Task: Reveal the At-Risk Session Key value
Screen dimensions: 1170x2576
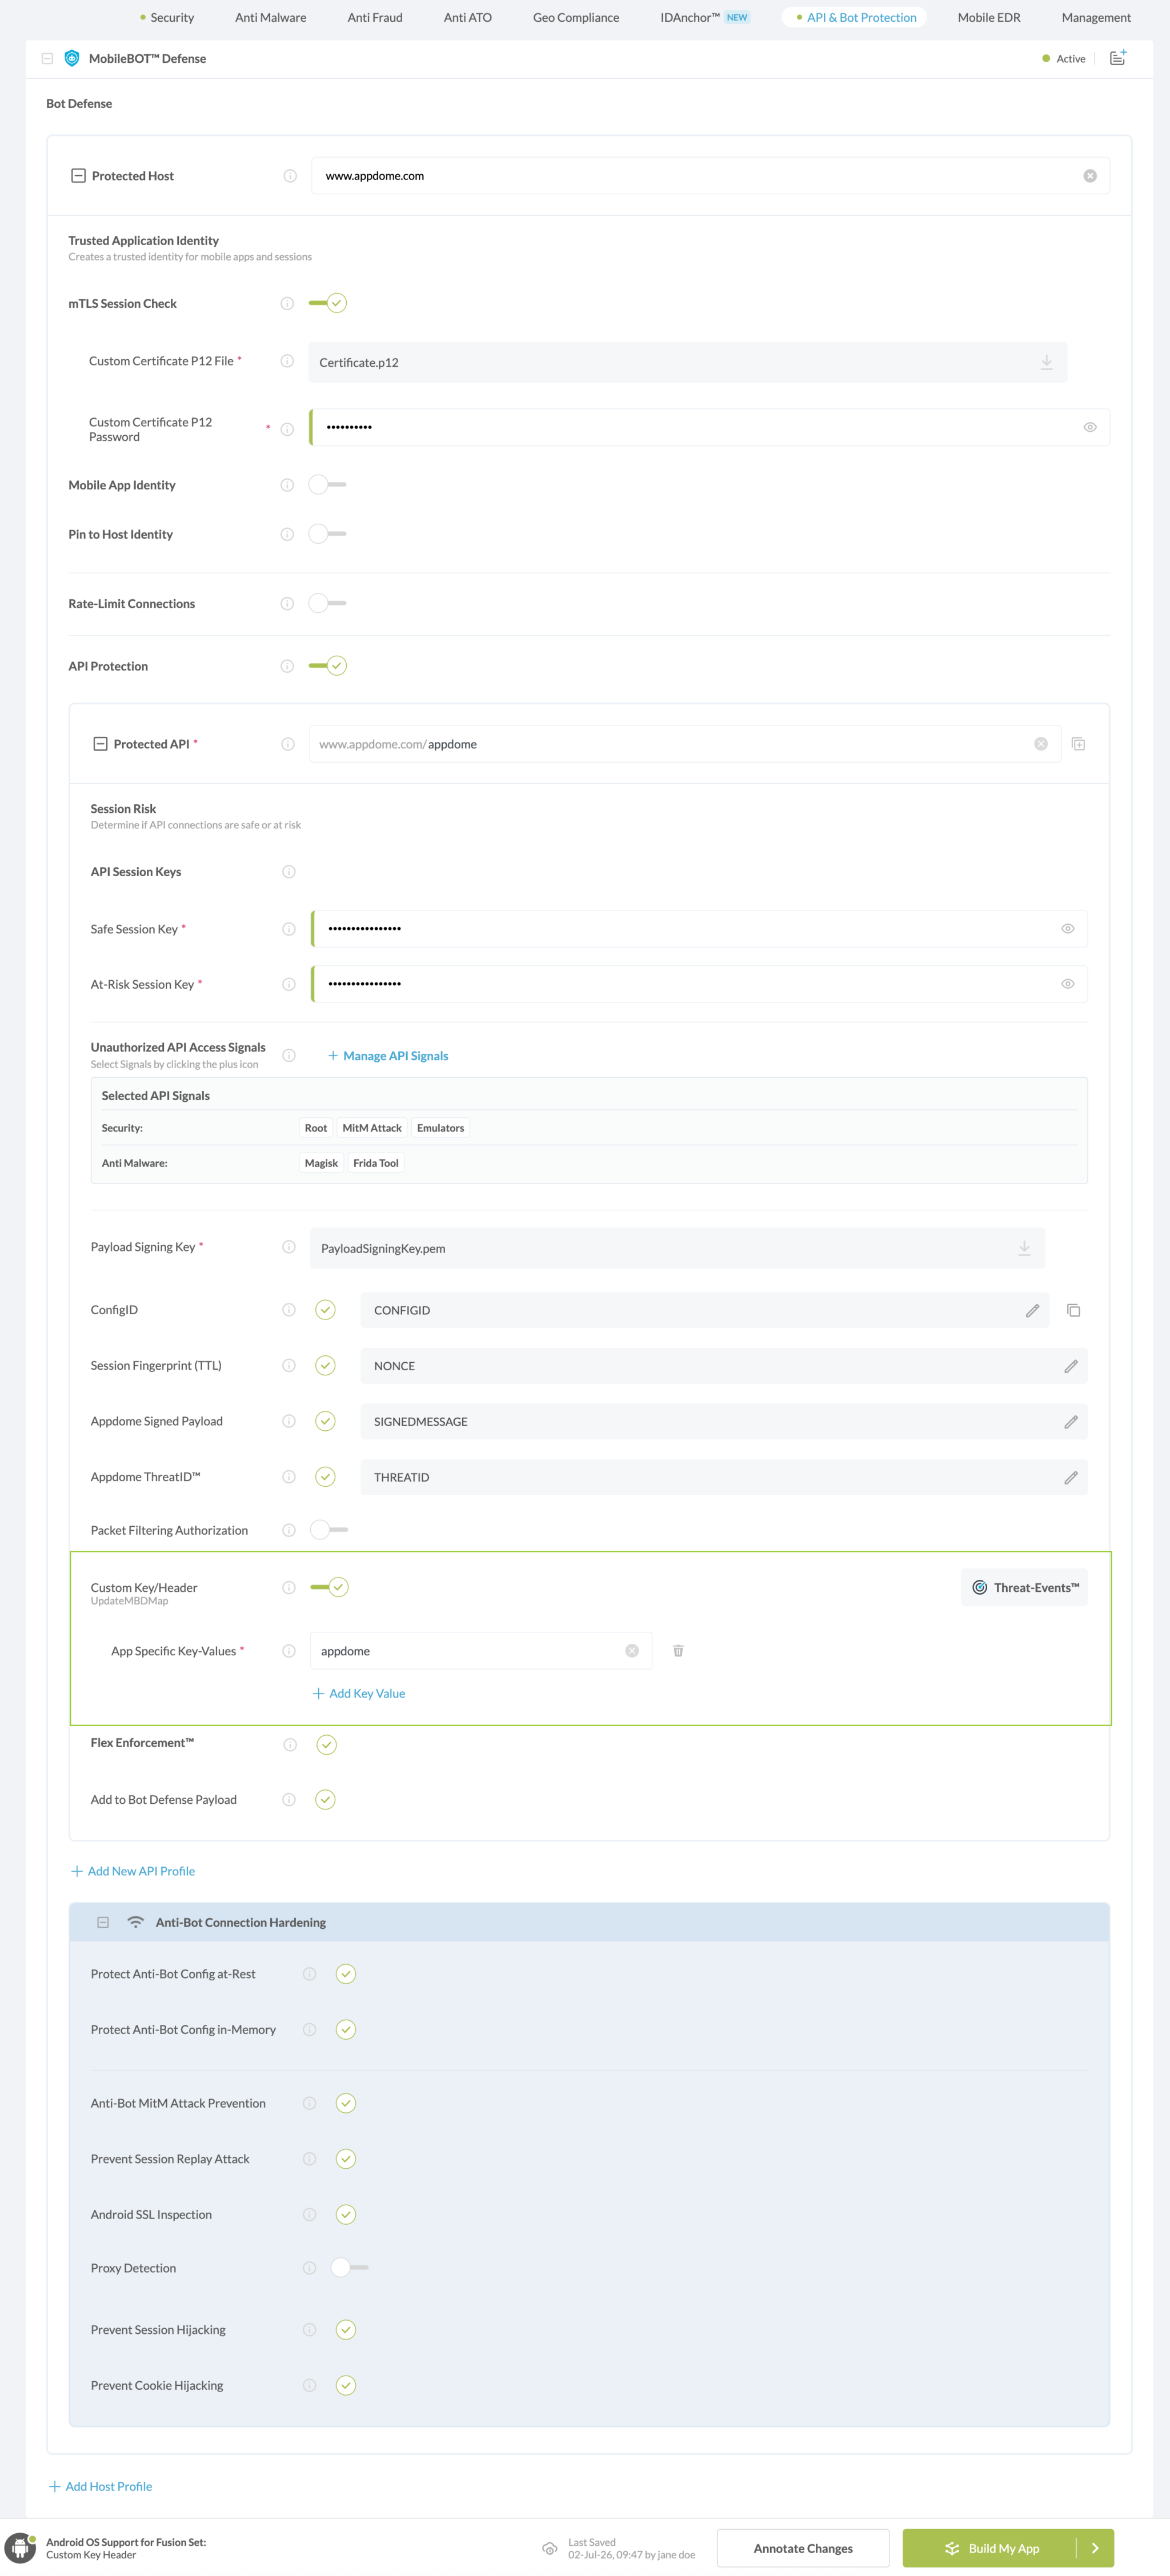Action: pyautogui.click(x=1068, y=984)
